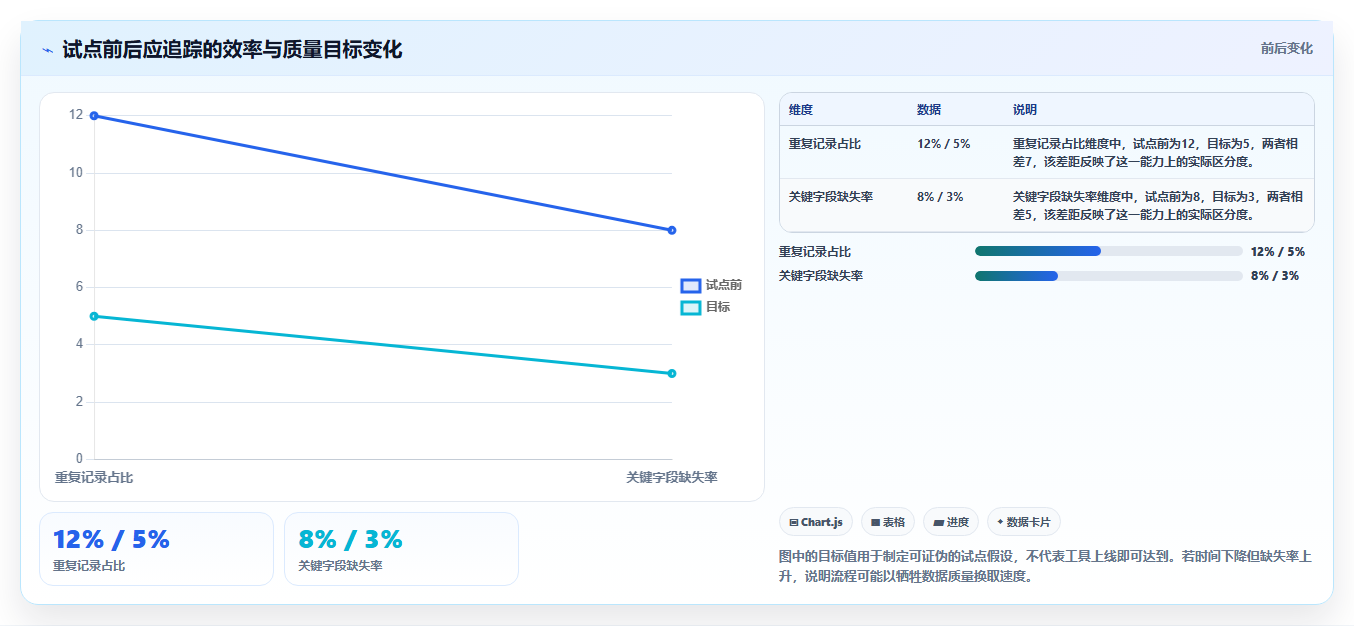Toggle the 试点前 legend entry

point(711,285)
